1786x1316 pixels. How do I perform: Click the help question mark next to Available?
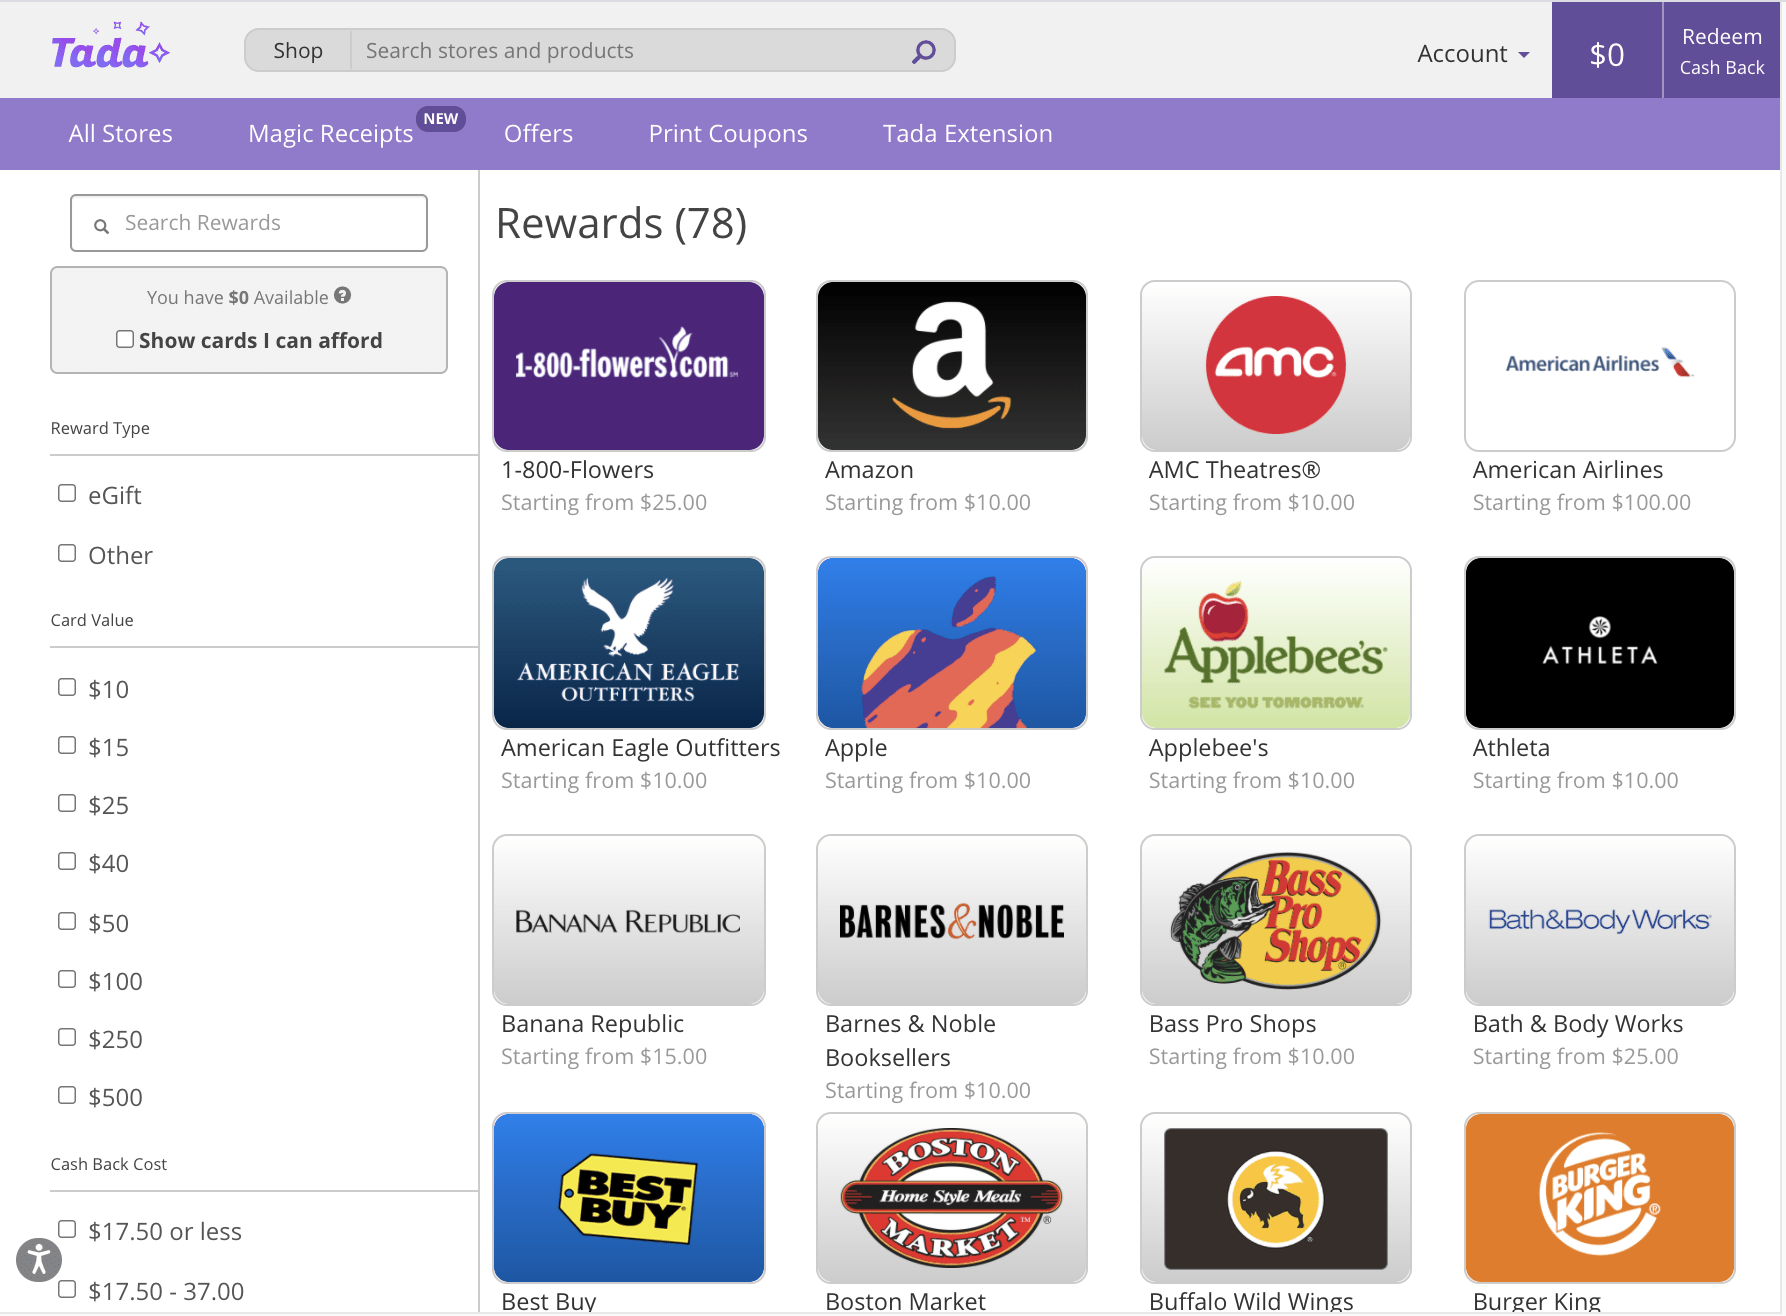click(343, 296)
